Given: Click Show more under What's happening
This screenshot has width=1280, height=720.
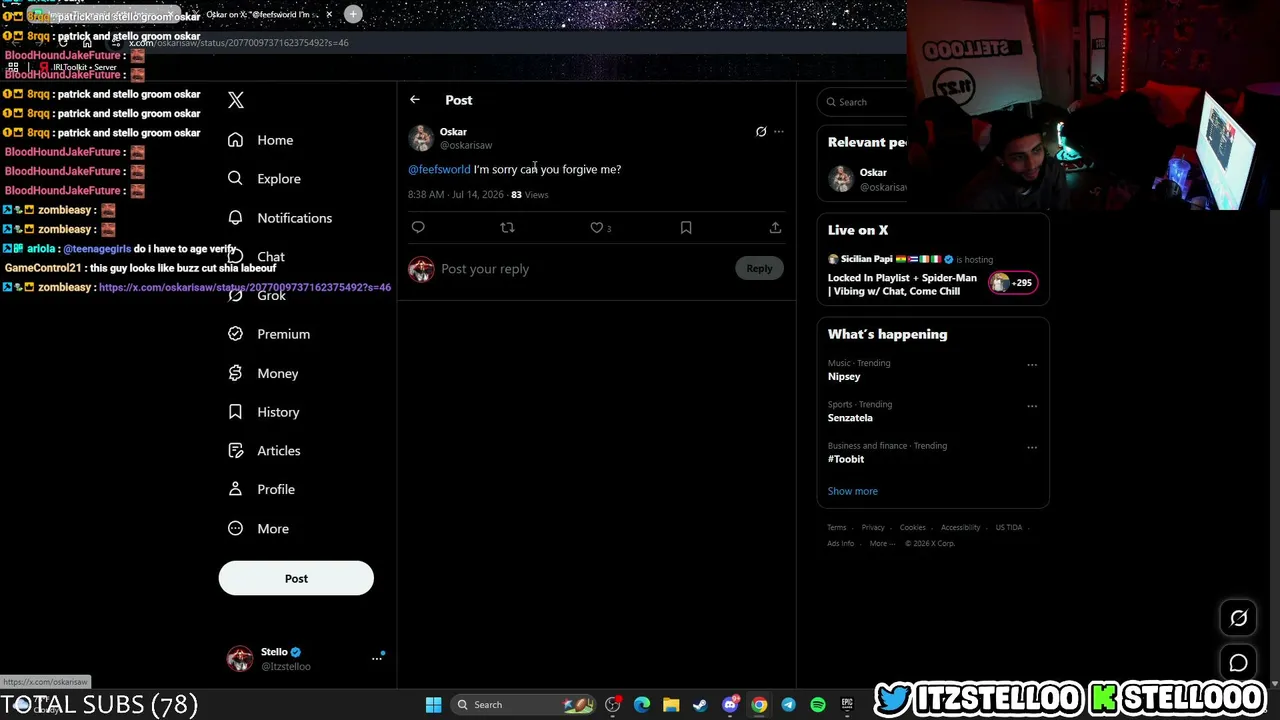Looking at the screenshot, I should coord(853,491).
